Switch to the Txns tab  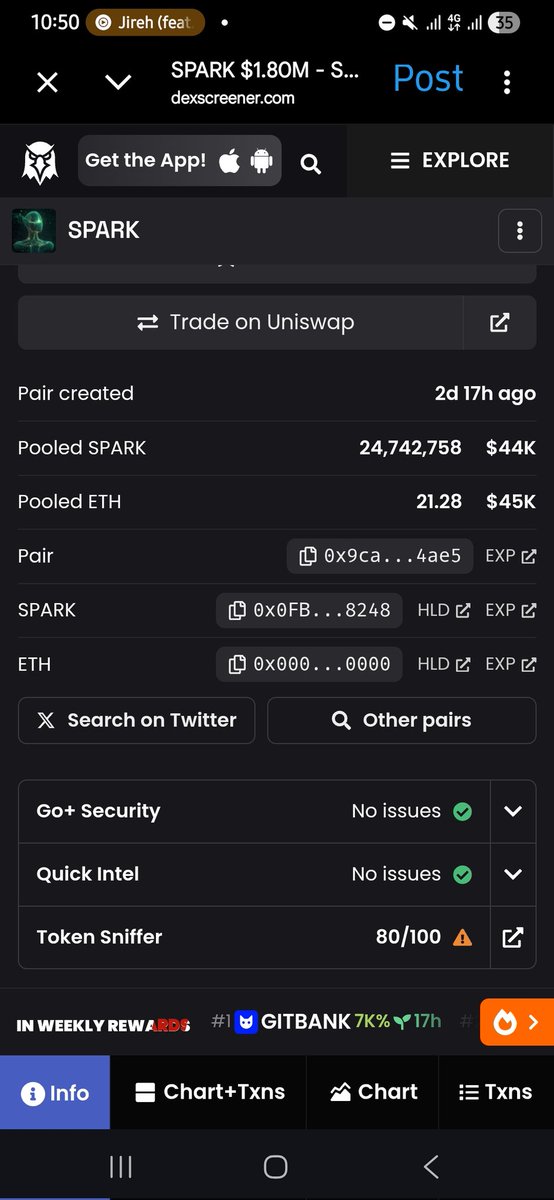click(495, 1092)
